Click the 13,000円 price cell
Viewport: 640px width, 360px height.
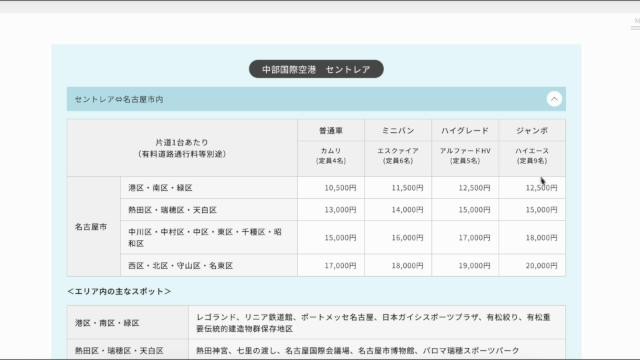point(331,210)
